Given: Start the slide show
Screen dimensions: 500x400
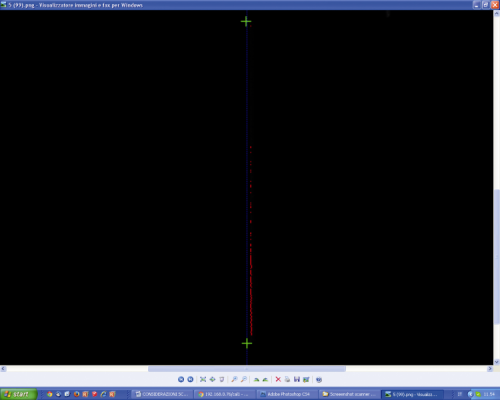Looking at the screenshot, I should [x=222, y=379].
